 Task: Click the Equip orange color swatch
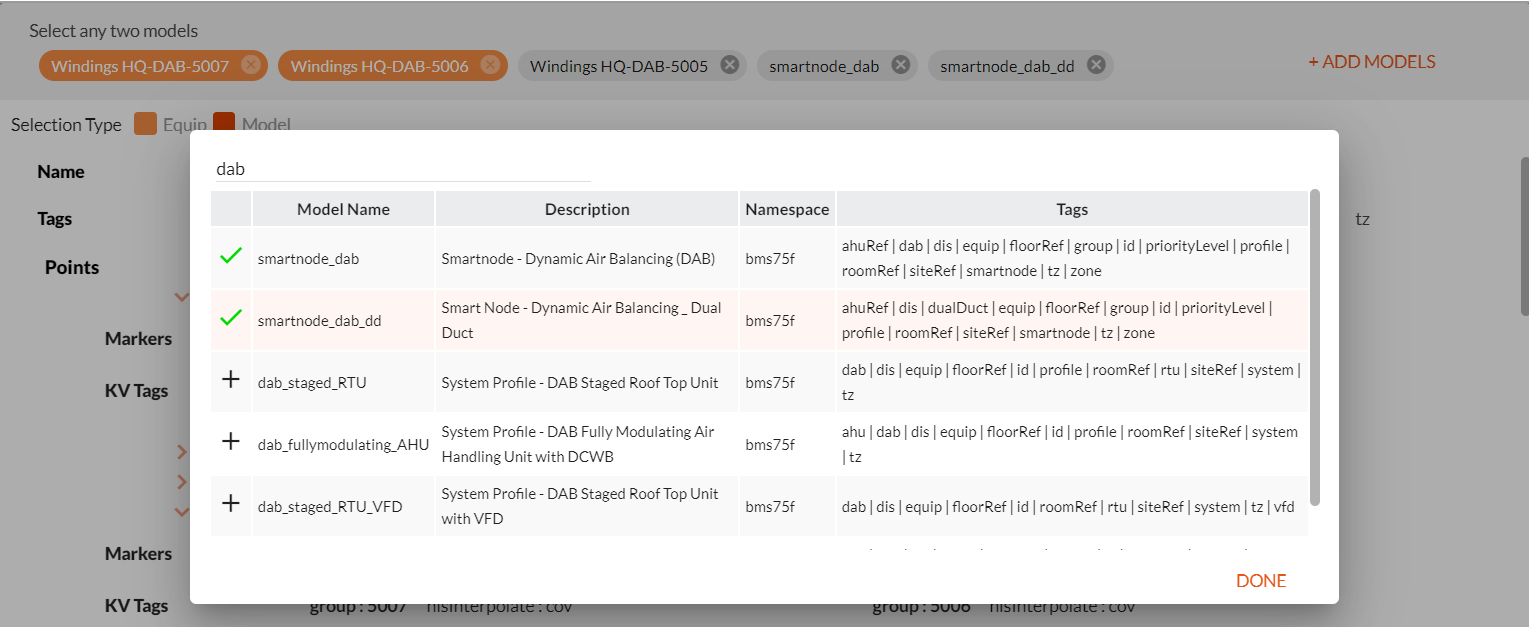coord(146,124)
